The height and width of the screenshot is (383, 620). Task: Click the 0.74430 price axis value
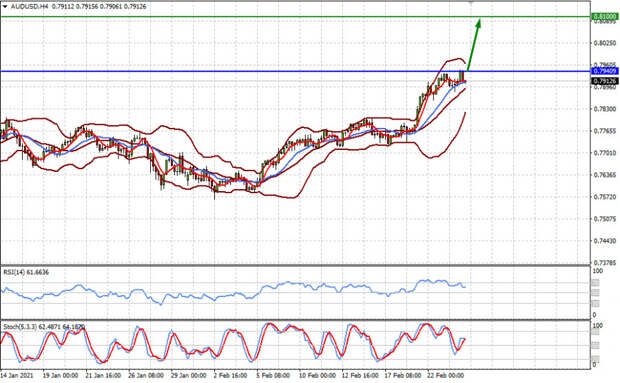coord(605,240)
